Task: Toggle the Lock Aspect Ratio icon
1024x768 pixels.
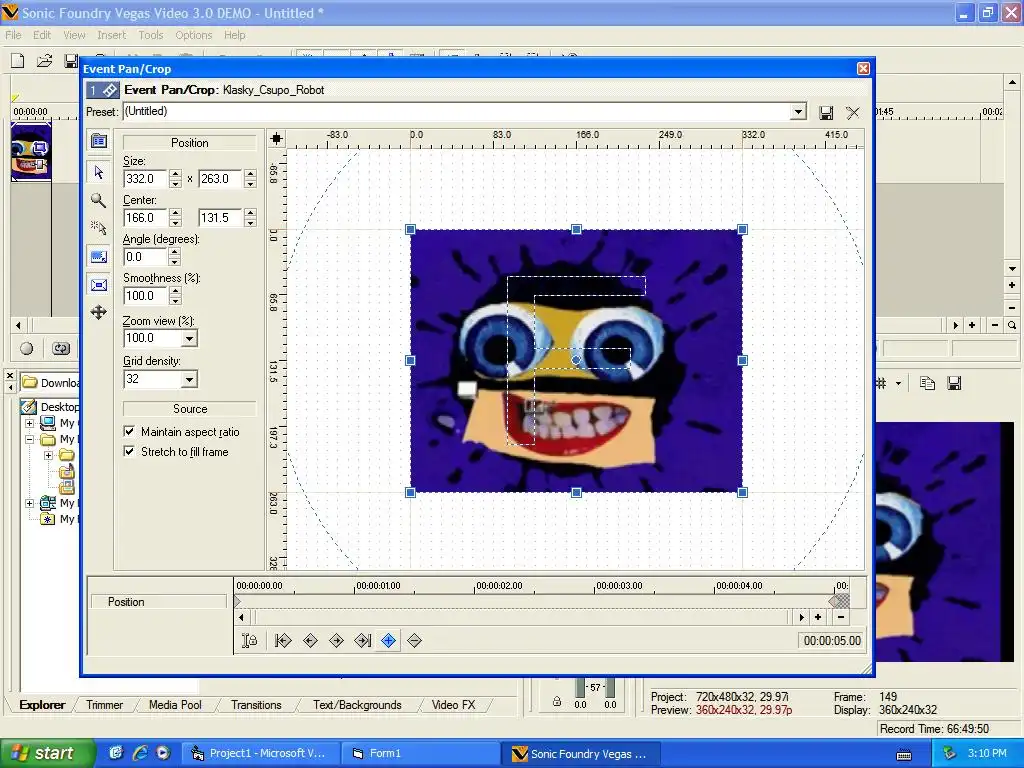Action: pyautogui.click(x=99, y=257)
